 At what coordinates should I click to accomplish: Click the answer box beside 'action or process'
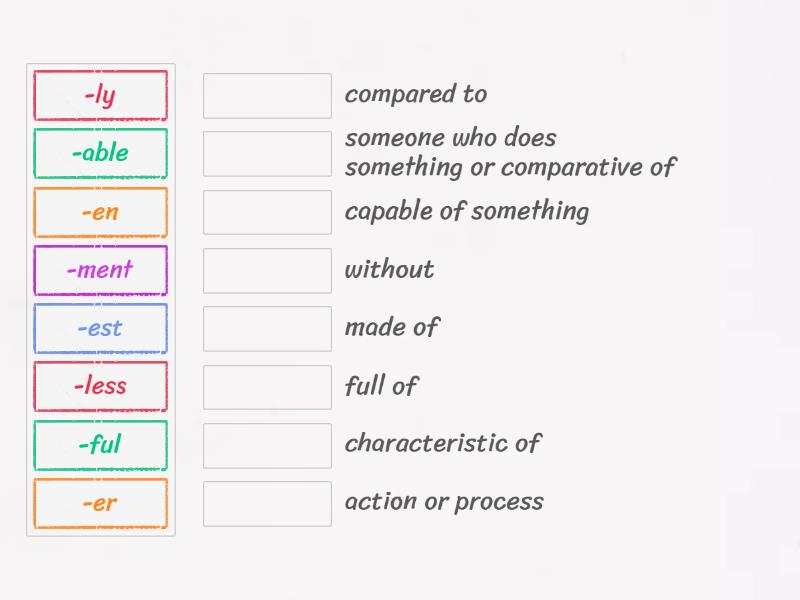point(266,503)
